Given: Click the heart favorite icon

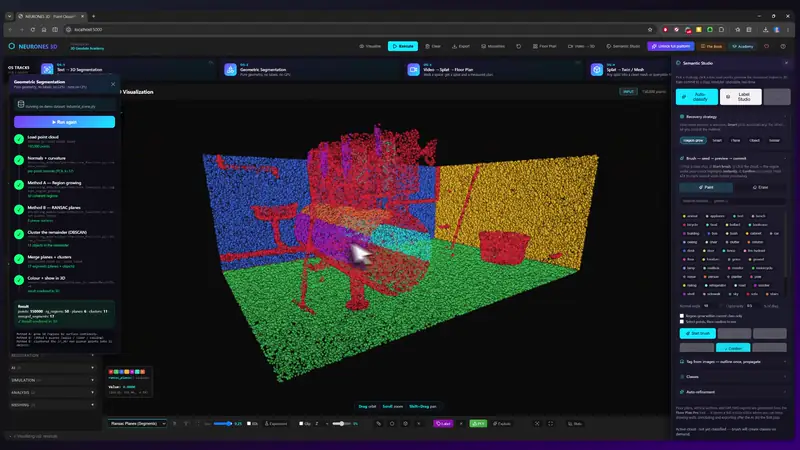Looking at the screenshot, I should tap(766, 46).
